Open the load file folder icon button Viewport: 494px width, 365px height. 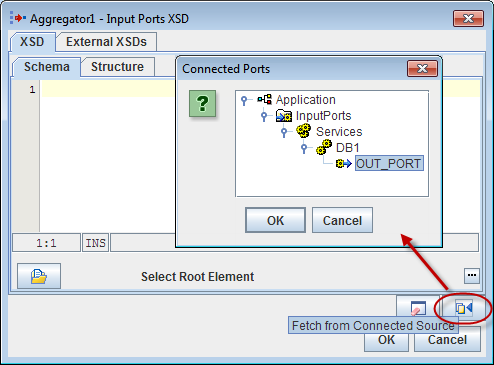pos(39,276)
